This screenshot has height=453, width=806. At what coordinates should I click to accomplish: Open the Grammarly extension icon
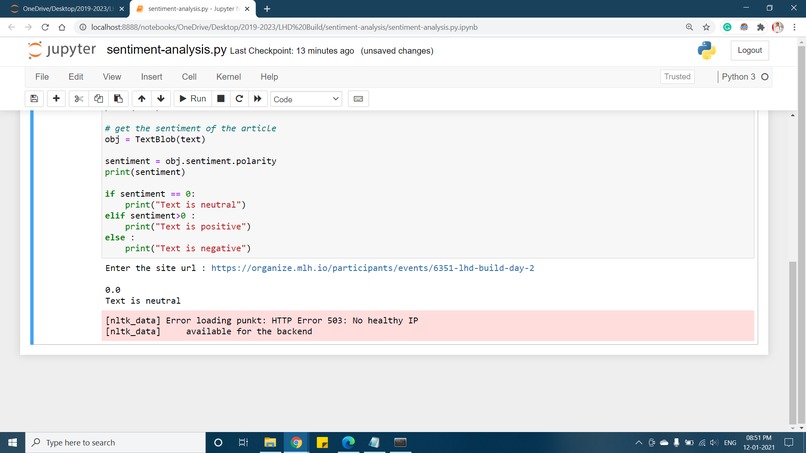[727, 27]
